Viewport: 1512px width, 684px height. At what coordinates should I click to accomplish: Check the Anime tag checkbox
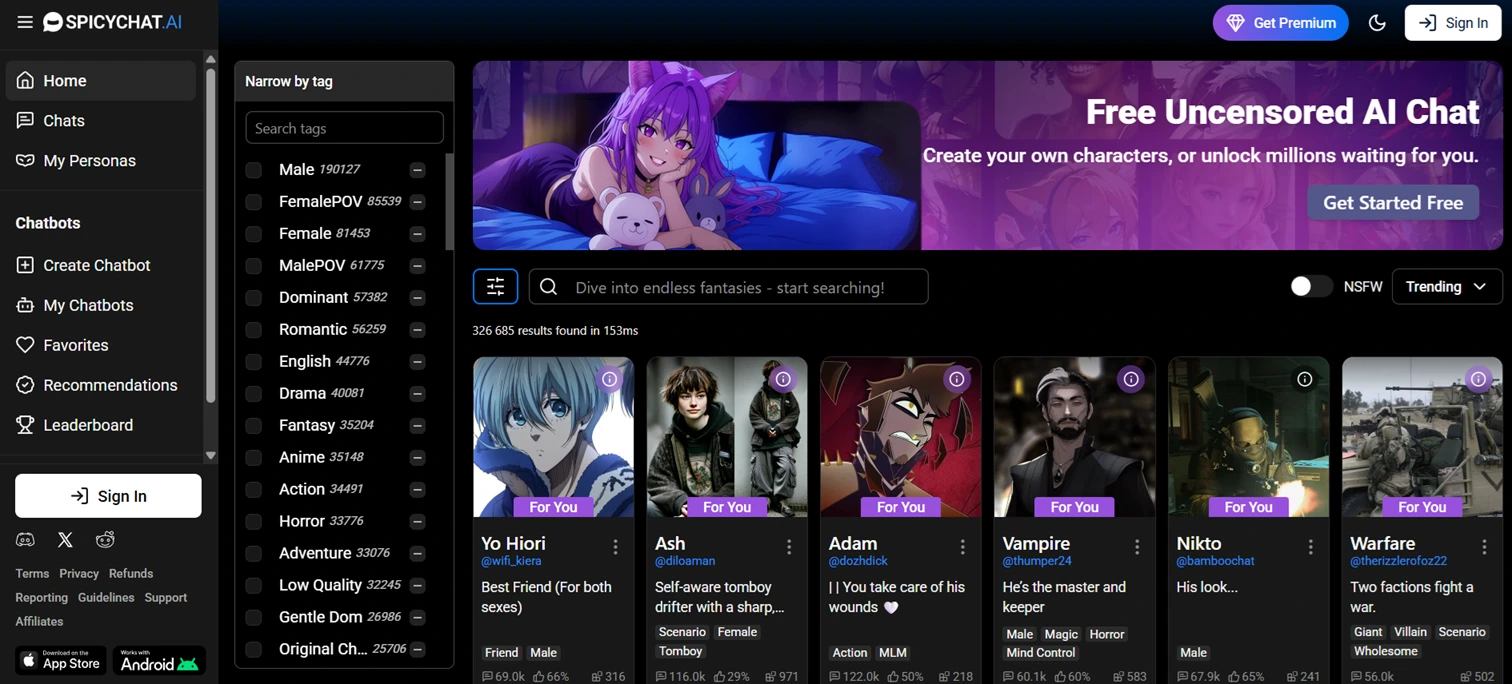point(253,457)
